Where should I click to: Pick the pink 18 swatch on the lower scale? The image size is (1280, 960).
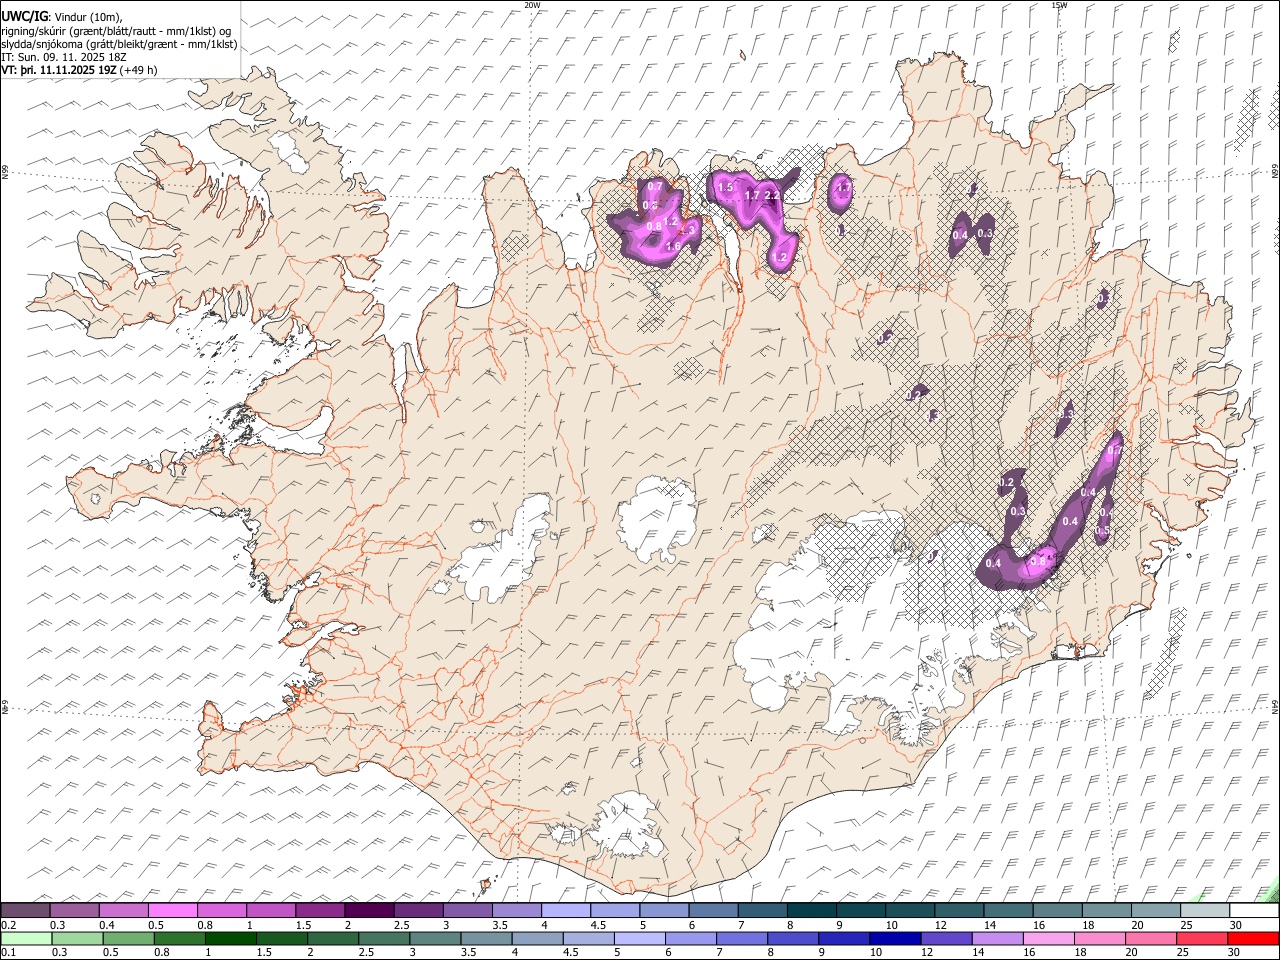(1098, 938)
